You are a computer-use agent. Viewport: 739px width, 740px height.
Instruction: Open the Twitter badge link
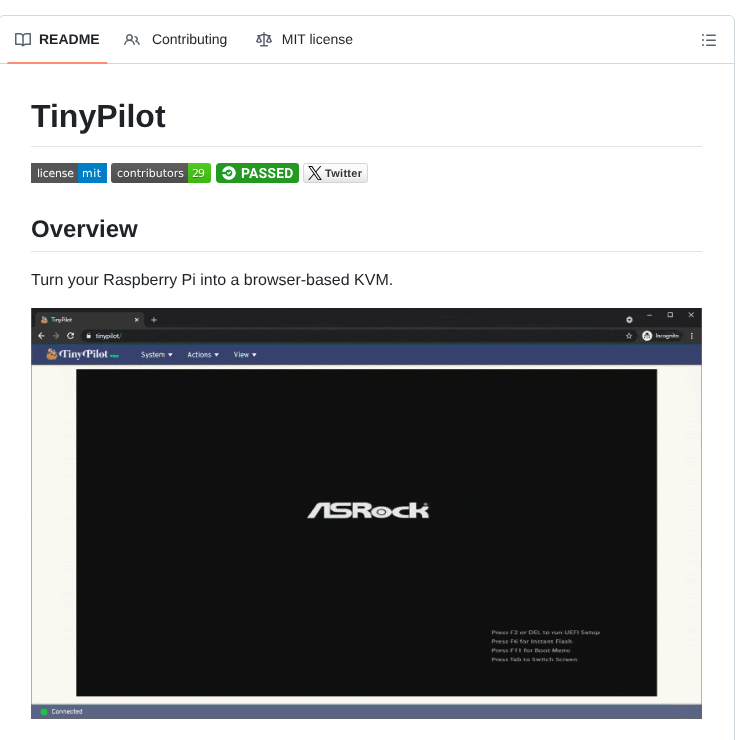[x=335, y=173]
